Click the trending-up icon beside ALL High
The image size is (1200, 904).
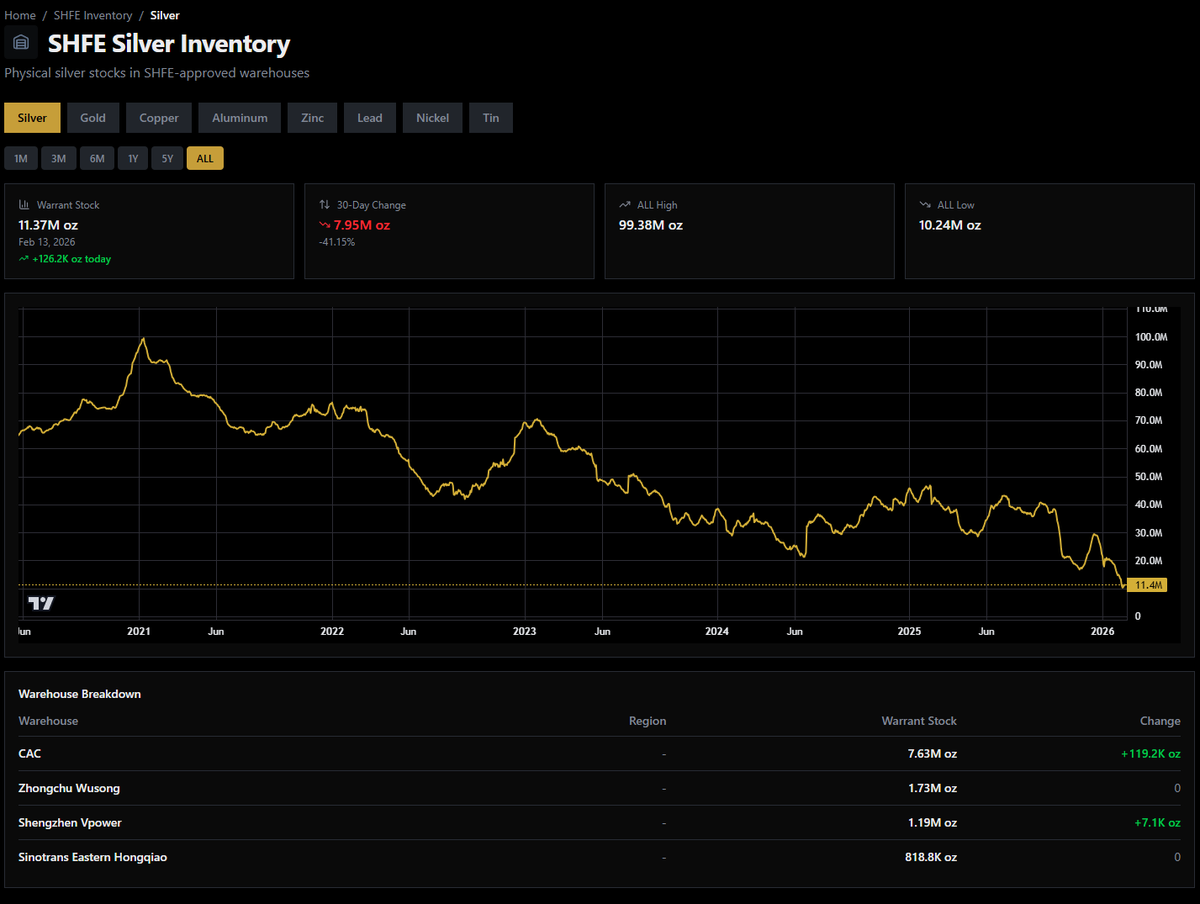click(624, 204)
